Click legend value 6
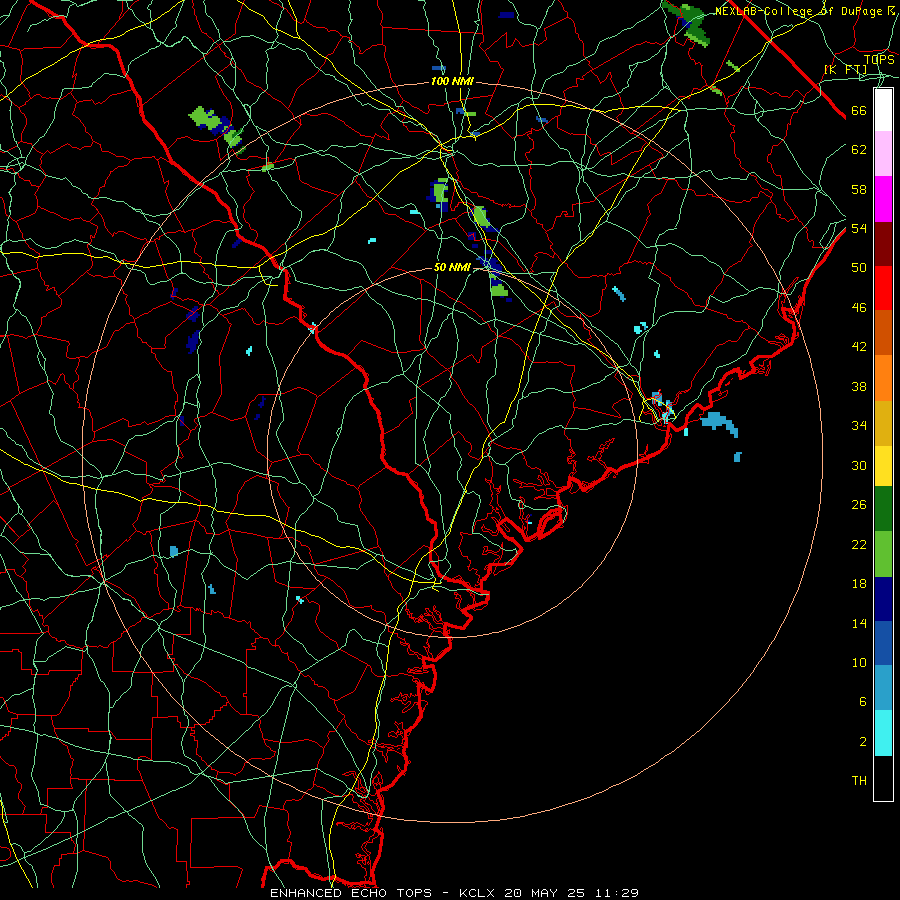 click(x=862, y=701)
